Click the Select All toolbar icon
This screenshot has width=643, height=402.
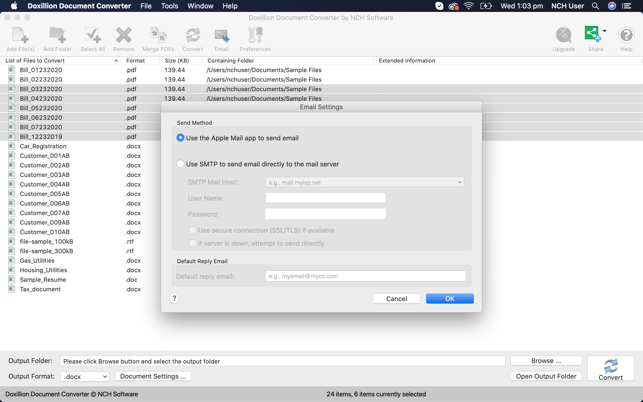[x=93, y=39]
